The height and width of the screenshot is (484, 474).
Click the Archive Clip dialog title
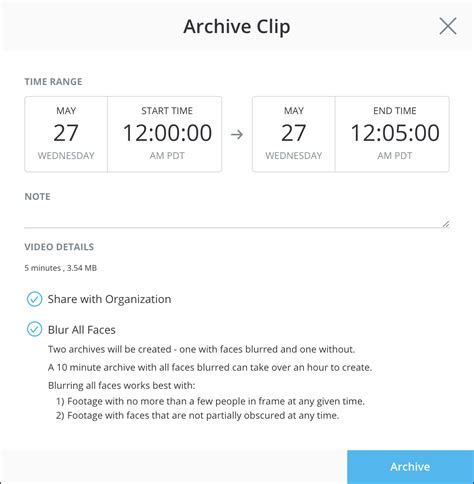click(237, 26)
